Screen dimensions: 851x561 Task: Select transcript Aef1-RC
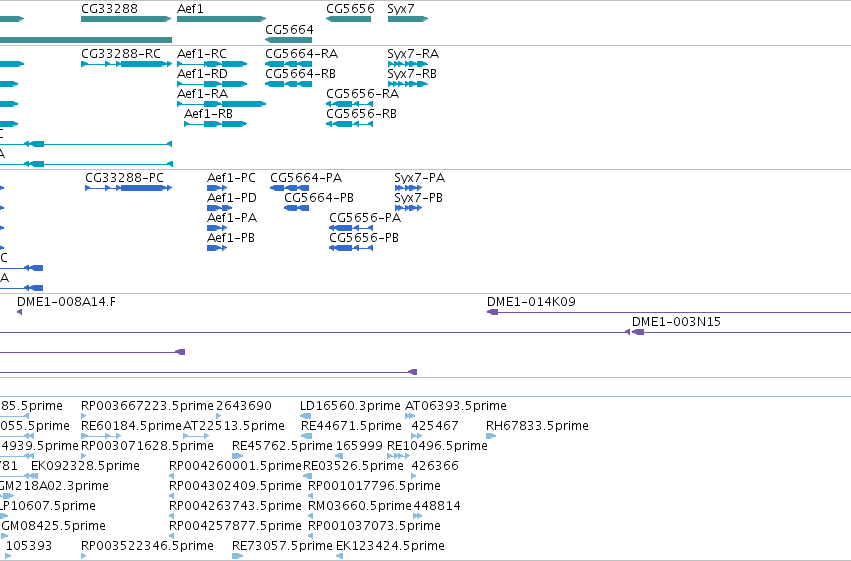(x=212, y=64)
